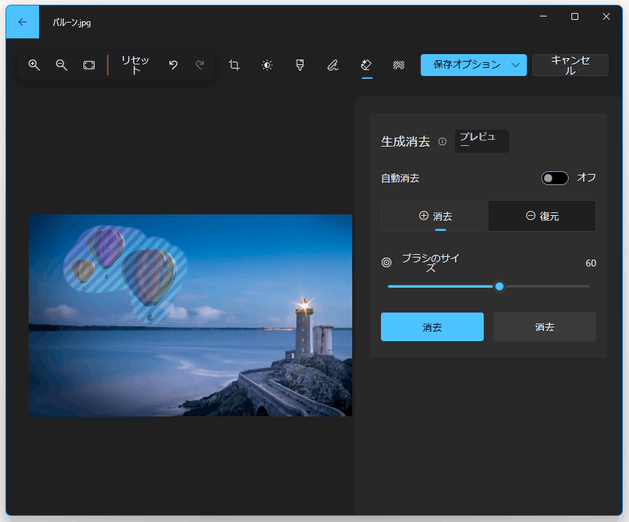The width and height of the screenshot is (629, 522).
Task: Click the プレビュー preview badge
Action: 482,141
